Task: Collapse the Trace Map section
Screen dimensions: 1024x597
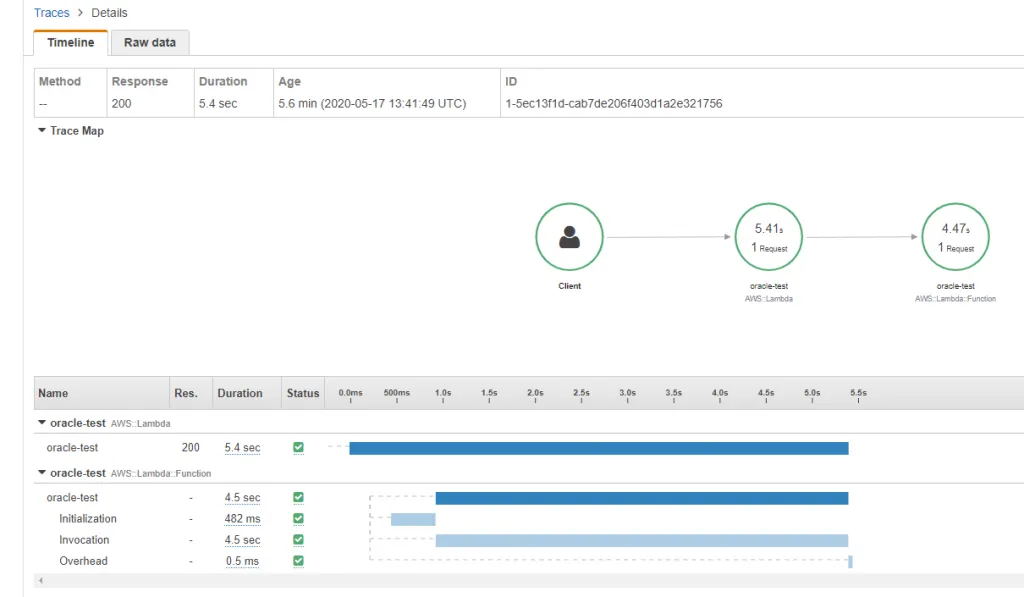Action: tap(42, 131)
